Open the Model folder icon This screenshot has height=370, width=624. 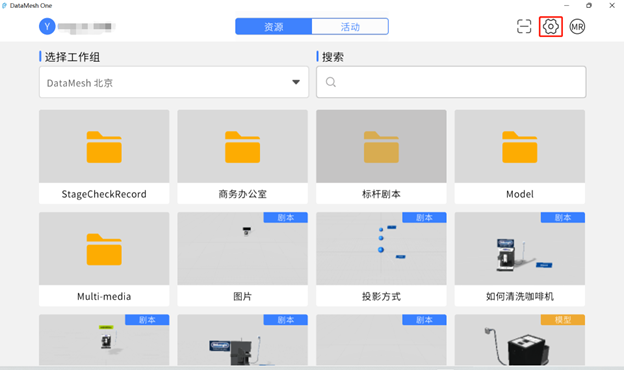[520, 147]
